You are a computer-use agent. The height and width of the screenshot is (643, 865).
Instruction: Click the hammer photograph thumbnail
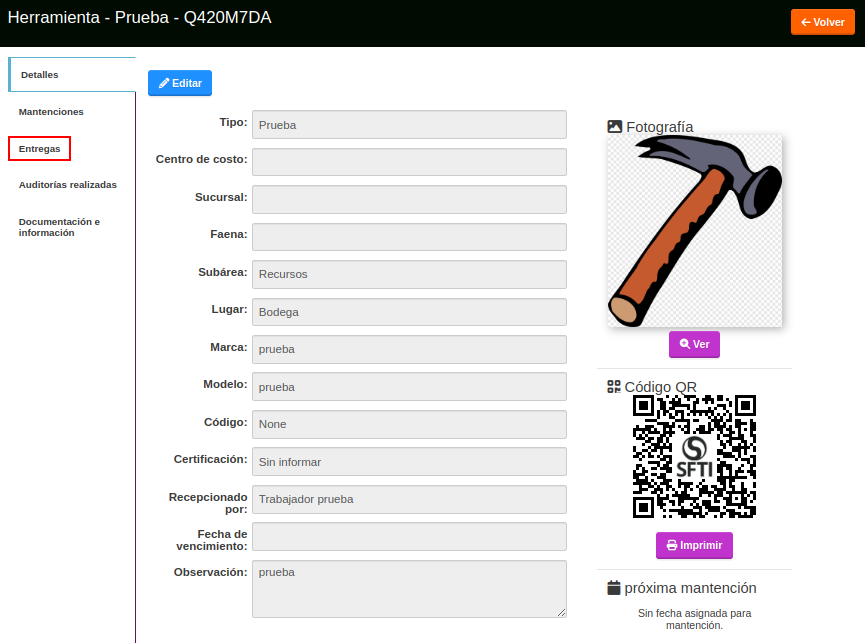(x=694, y=230)
